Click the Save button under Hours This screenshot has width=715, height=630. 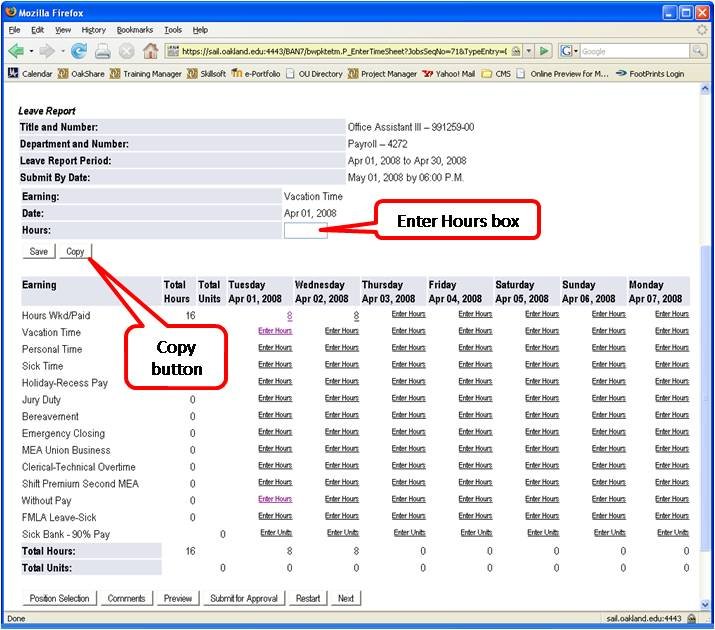[38, 251]
